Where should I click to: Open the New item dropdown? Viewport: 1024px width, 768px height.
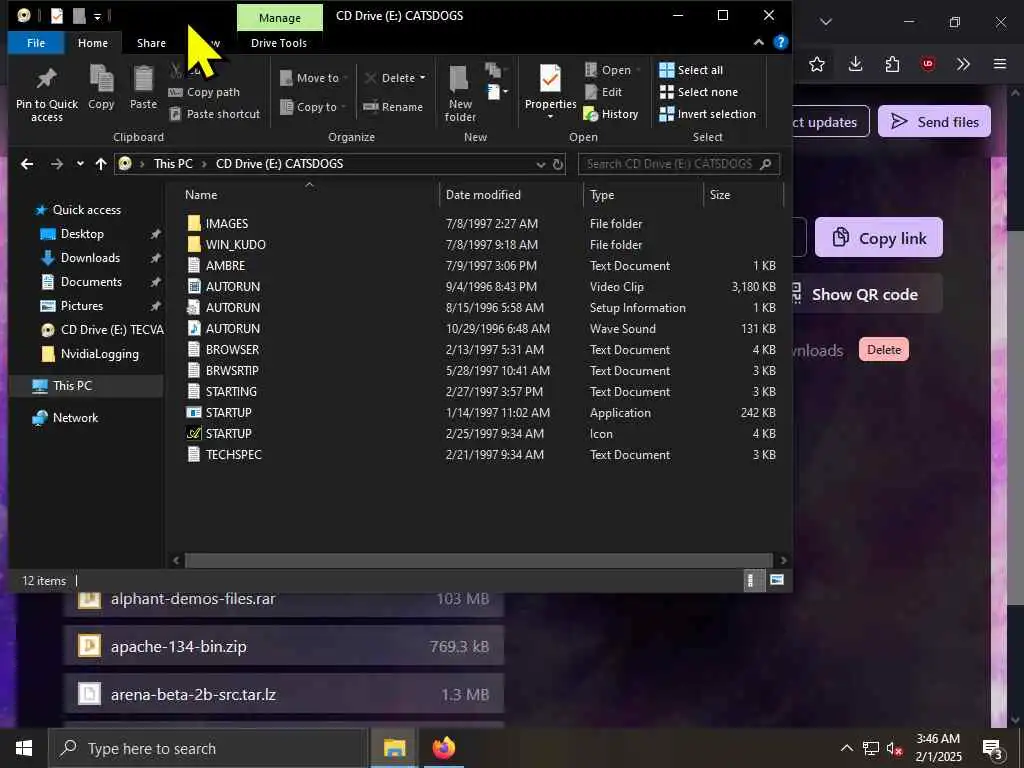498,92
